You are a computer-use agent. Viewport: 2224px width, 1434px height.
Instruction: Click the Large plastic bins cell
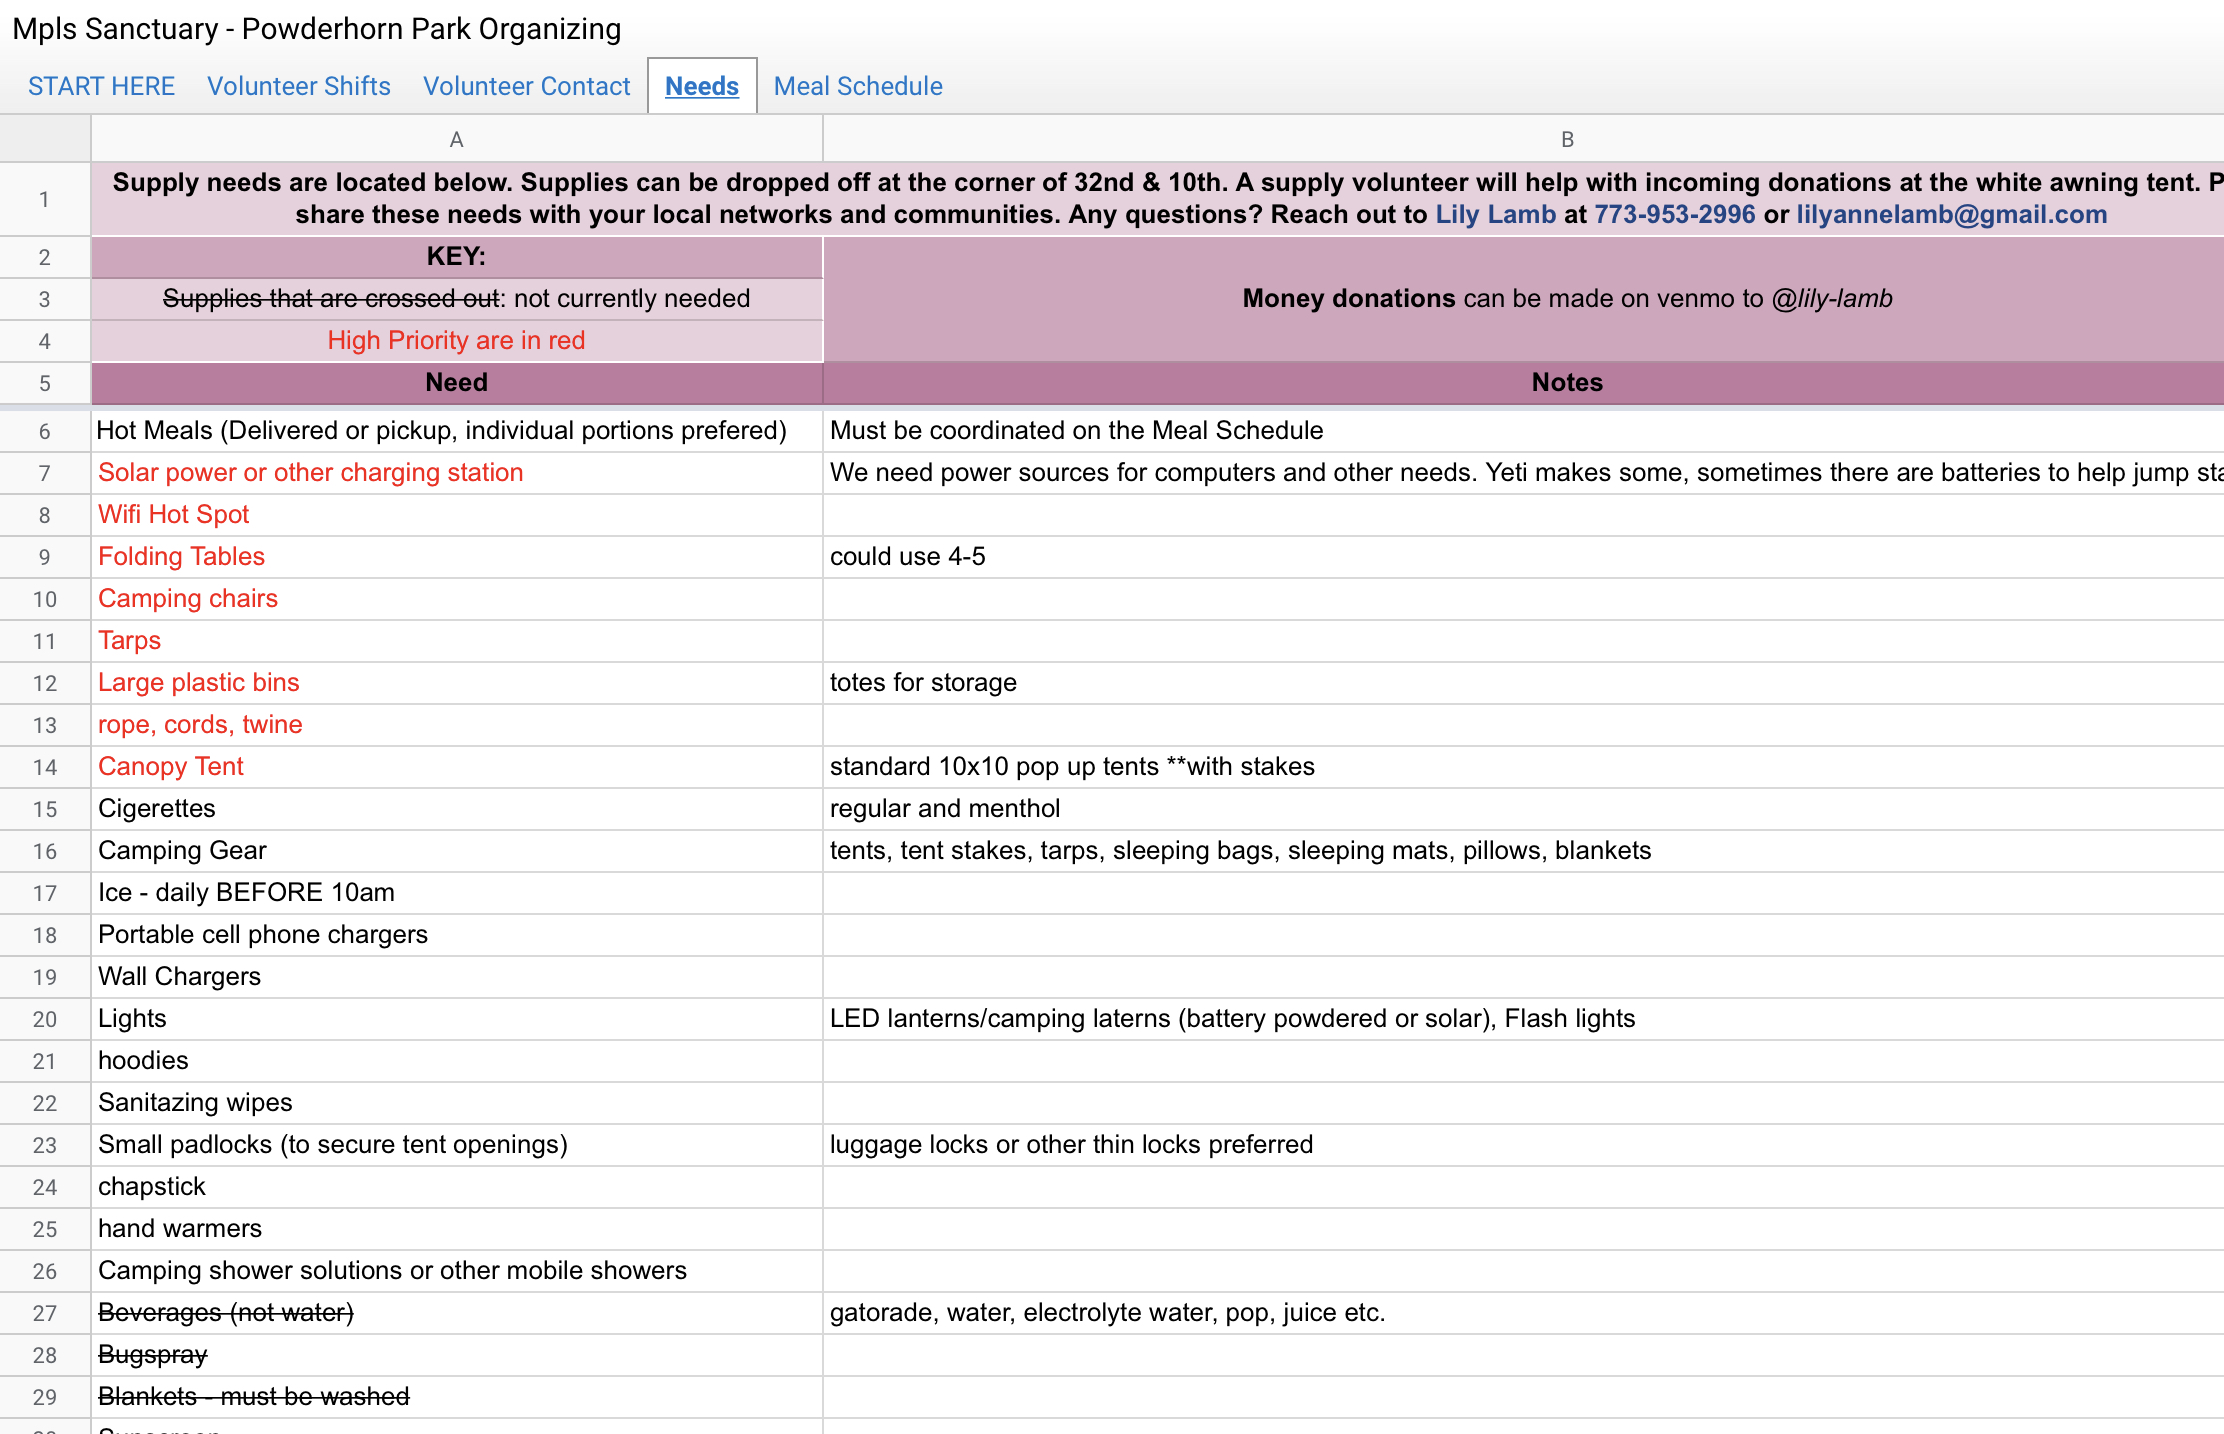pos(457,683)
